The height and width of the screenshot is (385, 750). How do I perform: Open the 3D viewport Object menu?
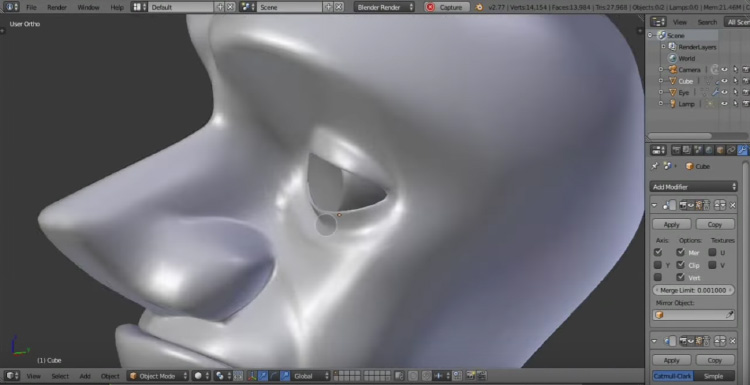[110, 376]
